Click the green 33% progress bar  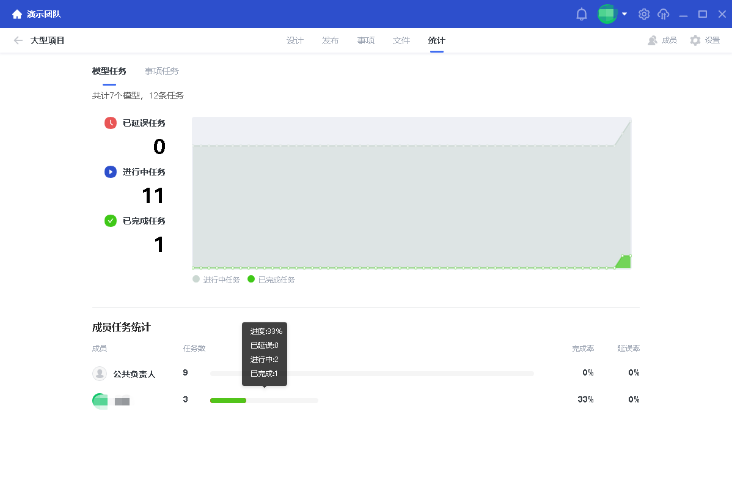[228, 400]
